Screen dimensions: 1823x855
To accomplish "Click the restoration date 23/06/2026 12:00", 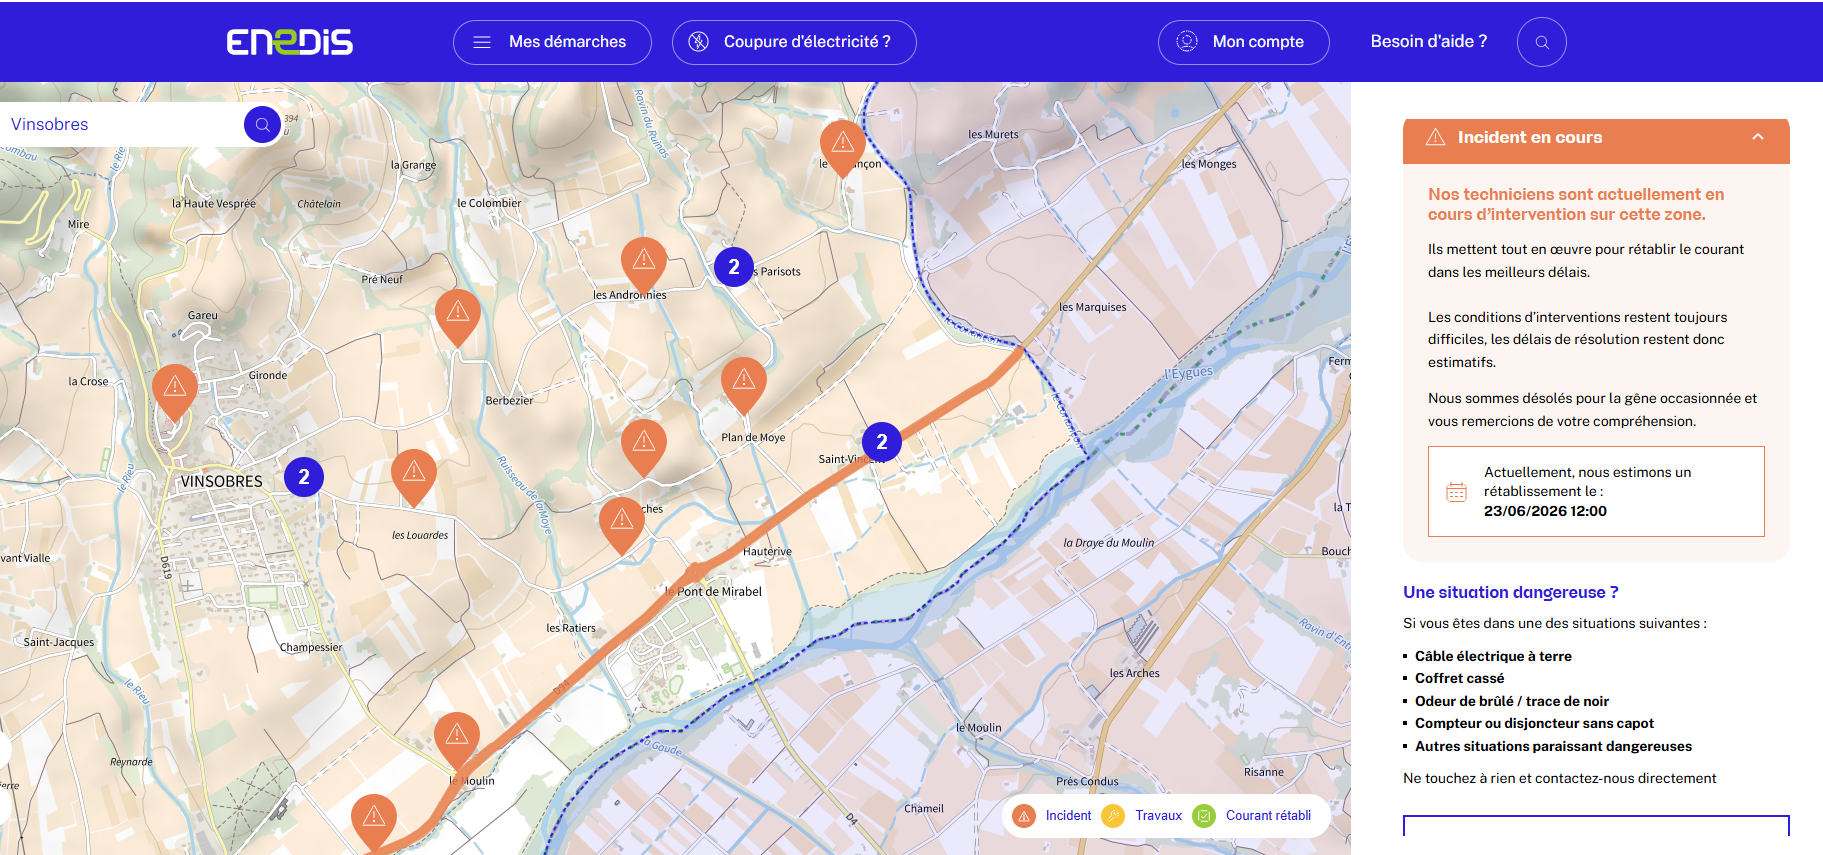I will pyautogui.click(x=1545, y=511).
